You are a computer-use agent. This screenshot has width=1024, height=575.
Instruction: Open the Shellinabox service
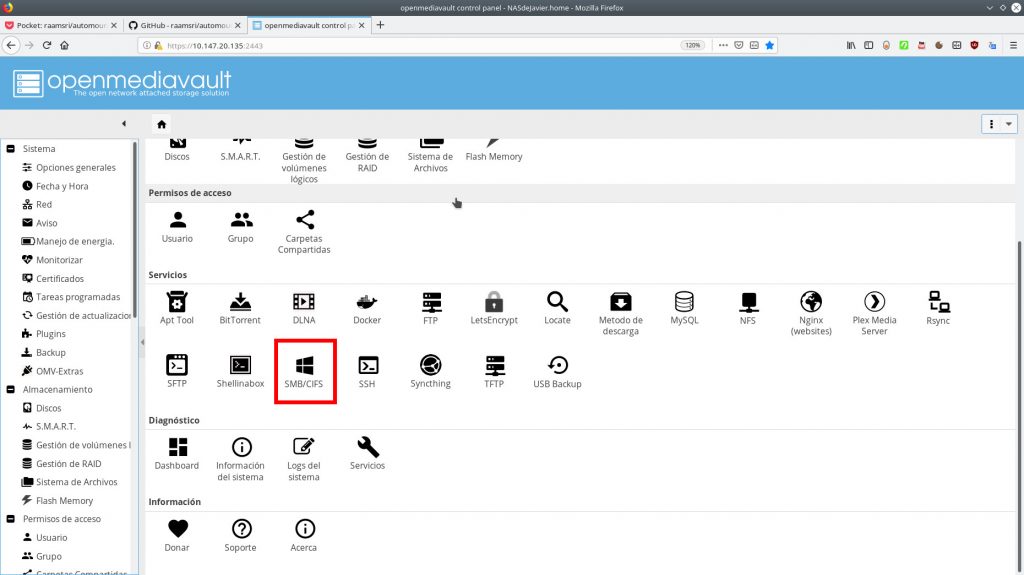pyautogui.click(x=240, y=371)
